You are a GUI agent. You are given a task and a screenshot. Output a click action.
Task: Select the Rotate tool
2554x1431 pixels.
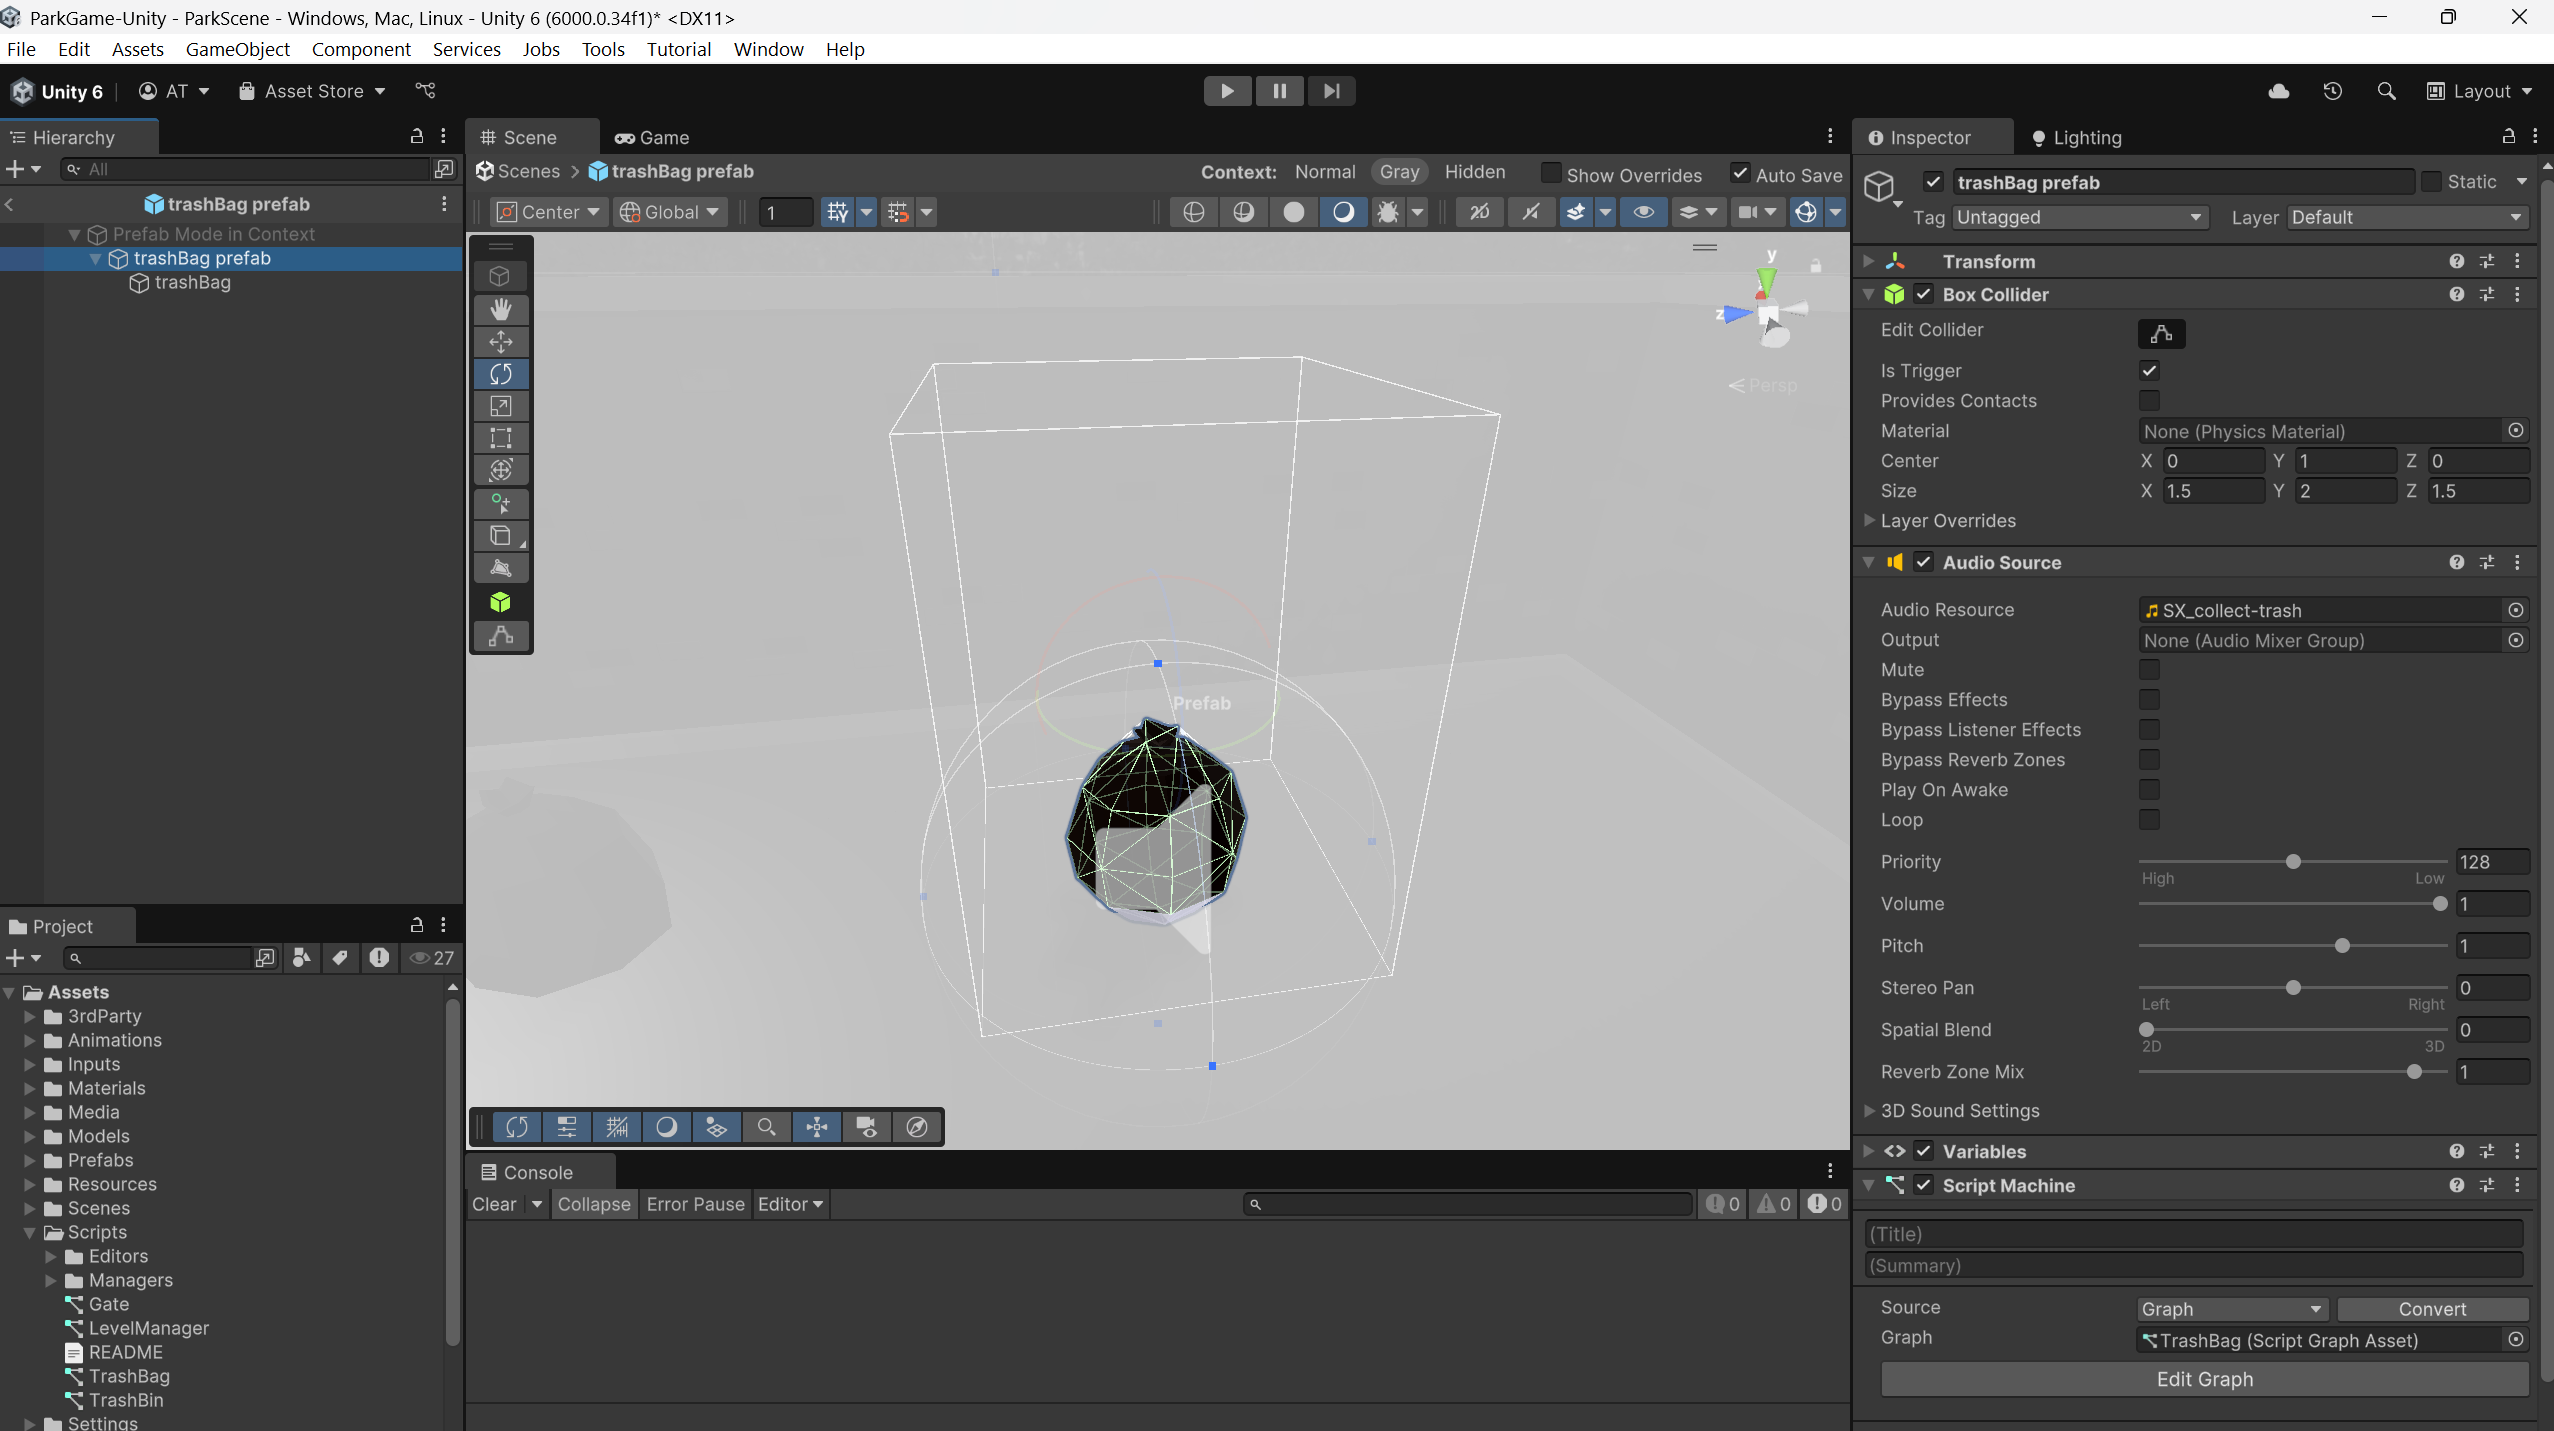pyautogui.click(x=501, y=374)
